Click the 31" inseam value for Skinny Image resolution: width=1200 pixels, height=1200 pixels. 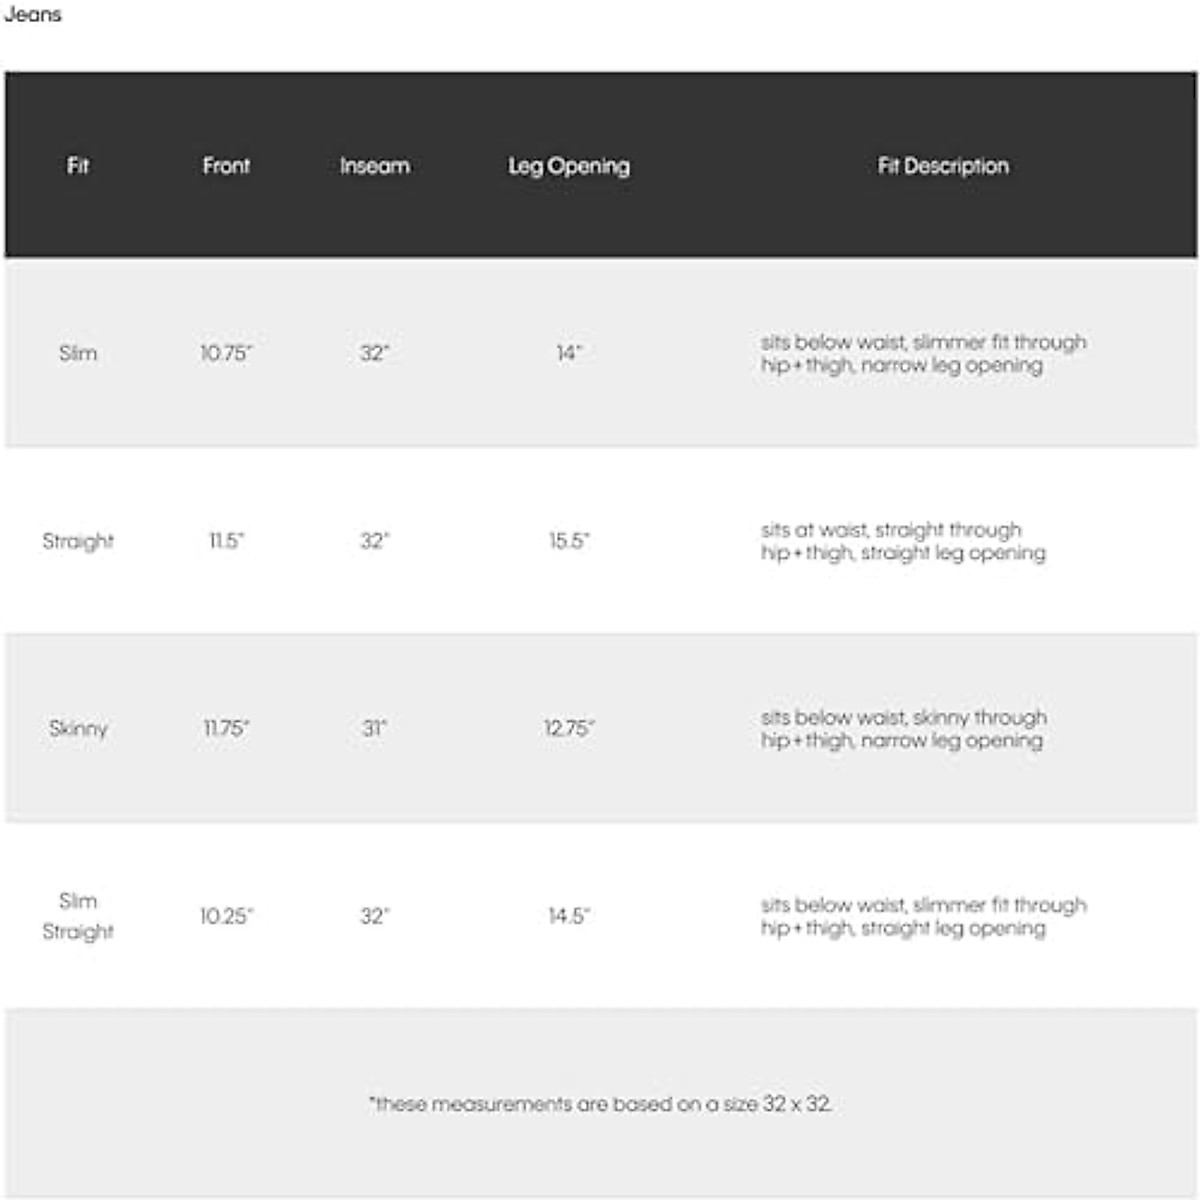pos(374,728)
